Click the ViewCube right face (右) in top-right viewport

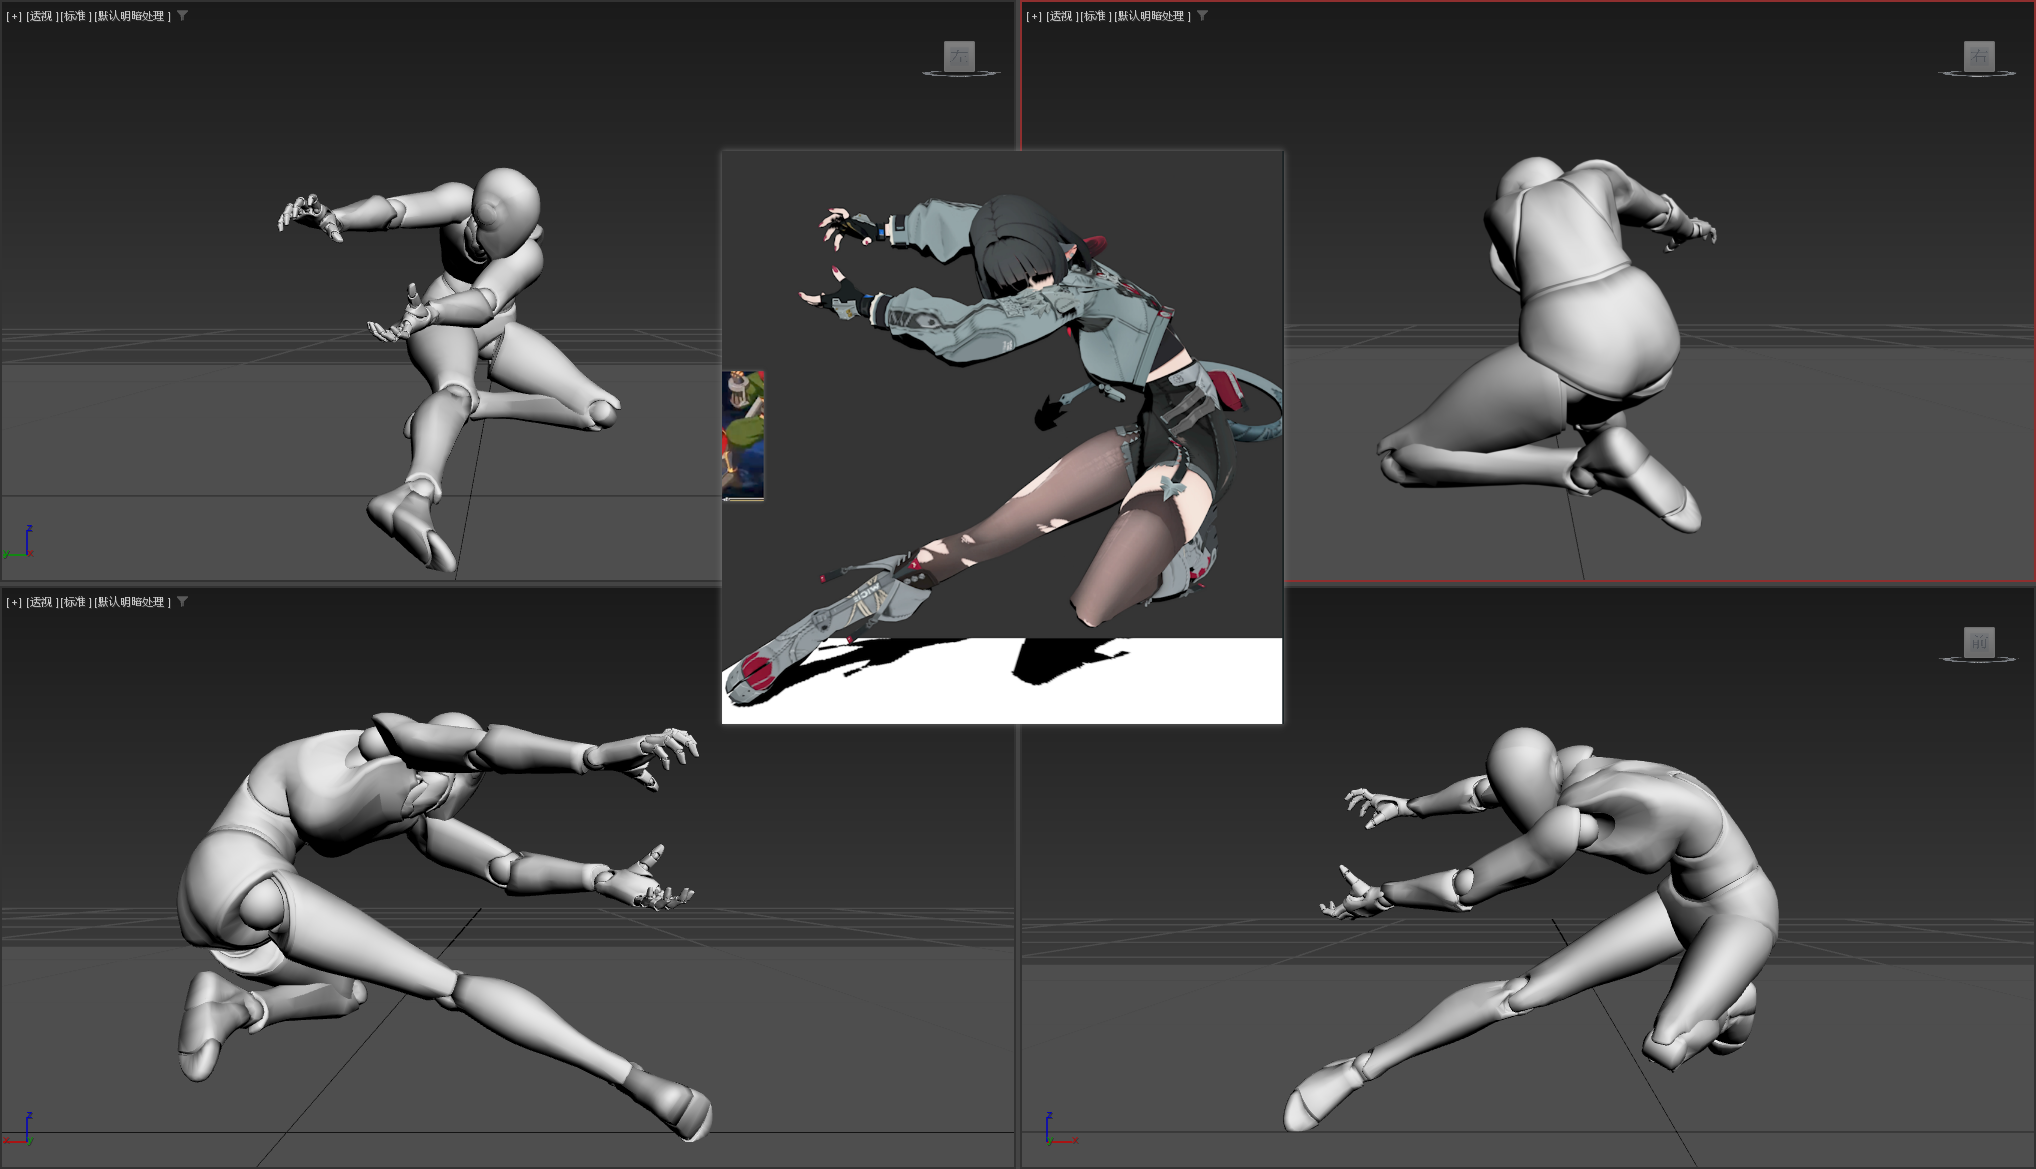(1978, 56)
